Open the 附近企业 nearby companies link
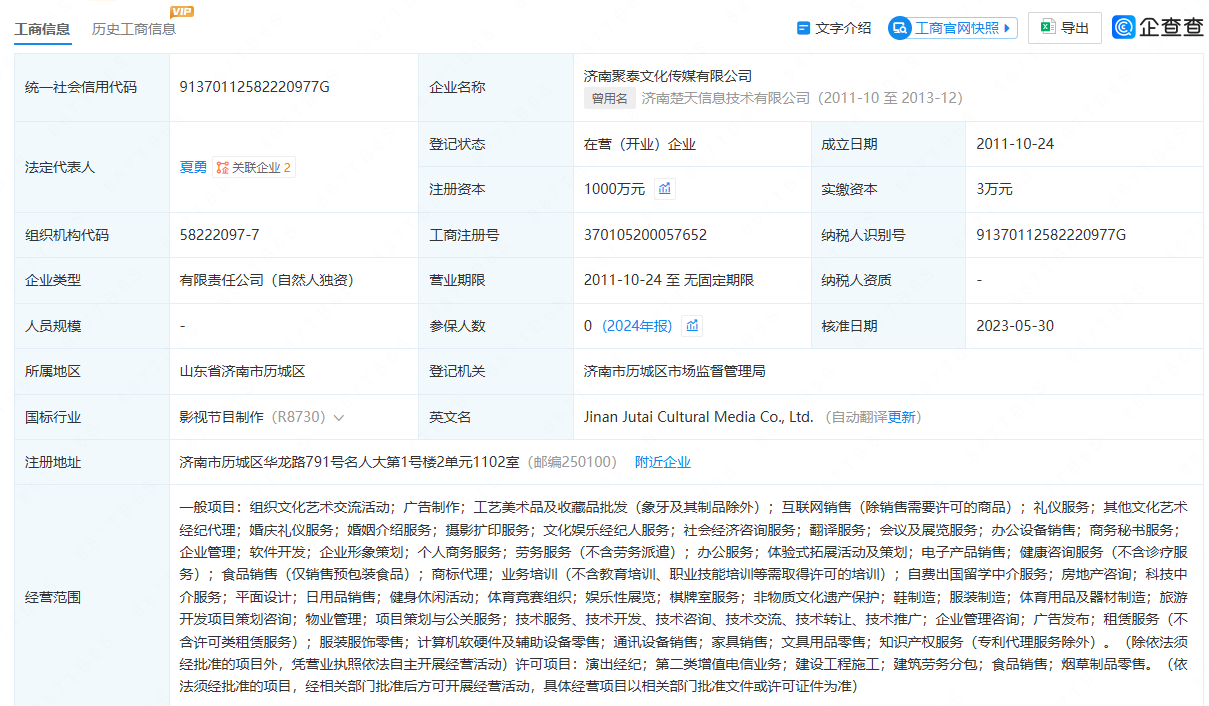The height and width of the screenshot is (706, 1209). (662, 462)
